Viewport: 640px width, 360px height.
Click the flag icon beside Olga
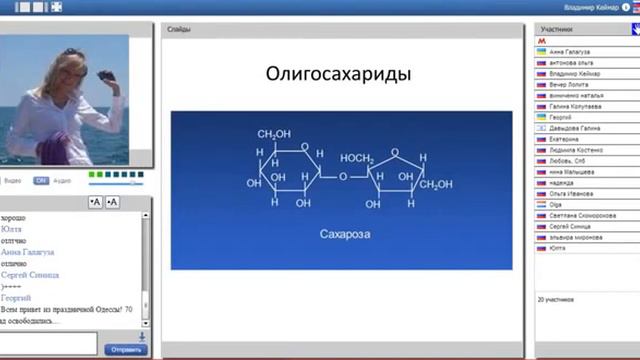point(541,204)
